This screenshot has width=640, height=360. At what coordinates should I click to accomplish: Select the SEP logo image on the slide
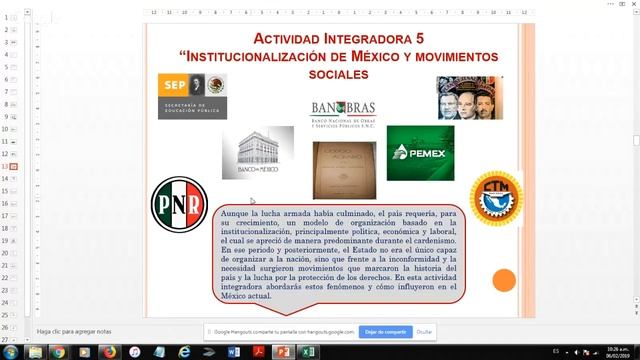click(192, 96)
